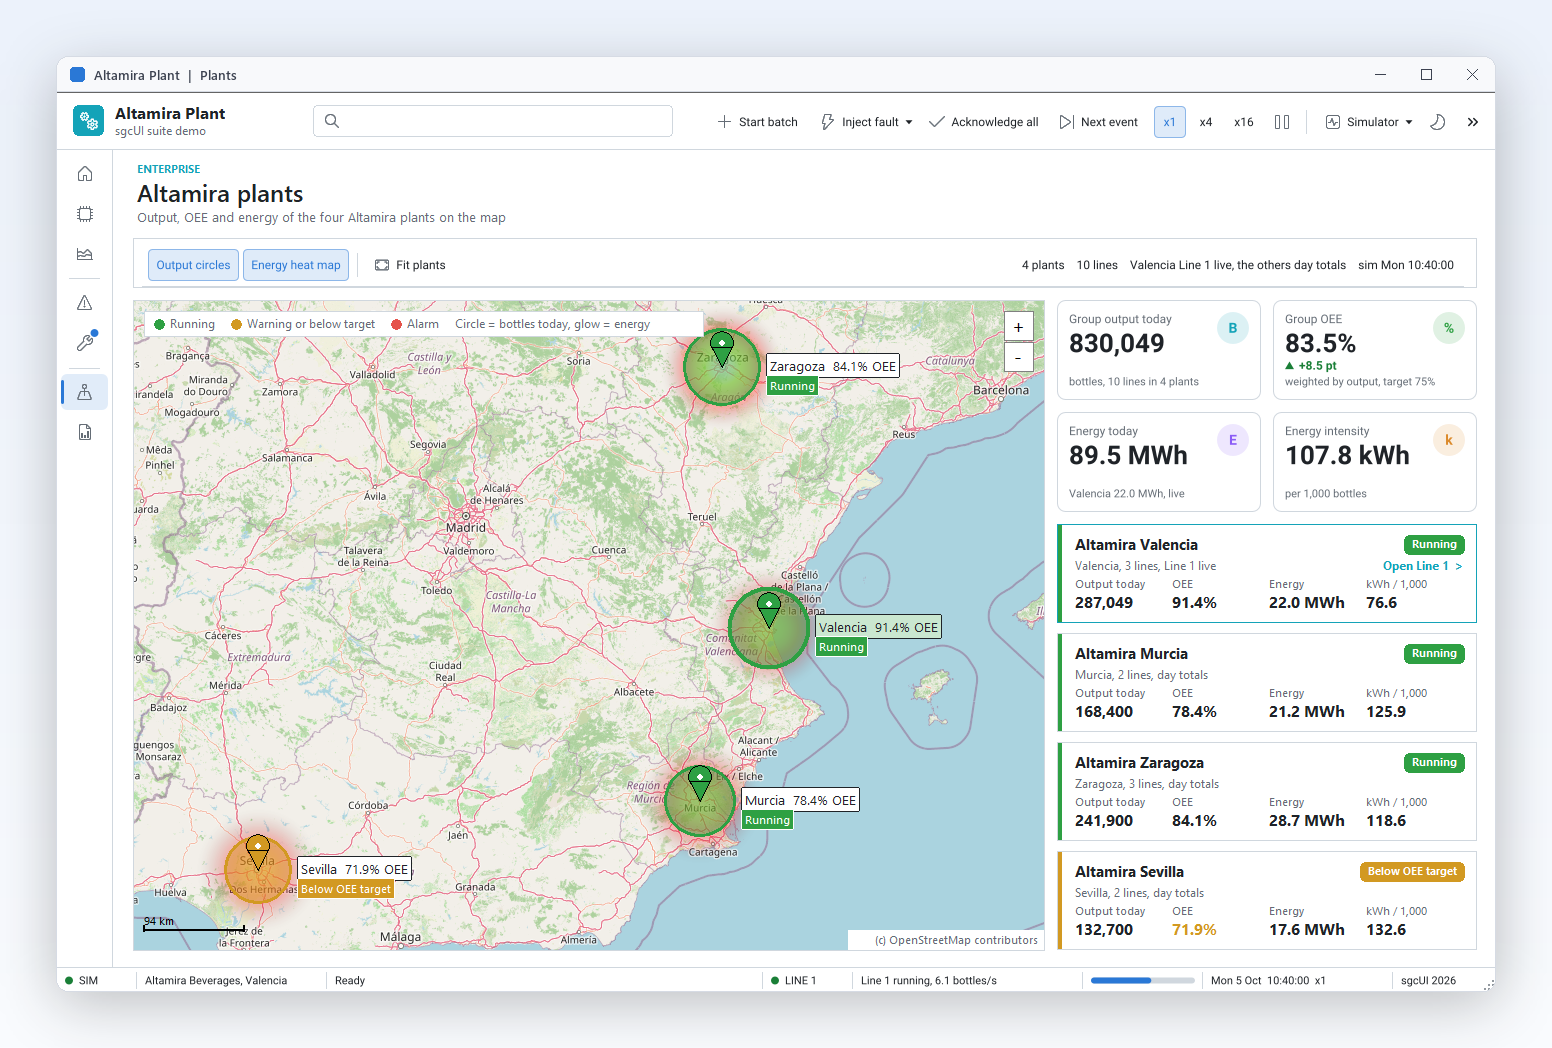Select the Altamira Murcia plant card
1552x1048 pixels.
1267,683
